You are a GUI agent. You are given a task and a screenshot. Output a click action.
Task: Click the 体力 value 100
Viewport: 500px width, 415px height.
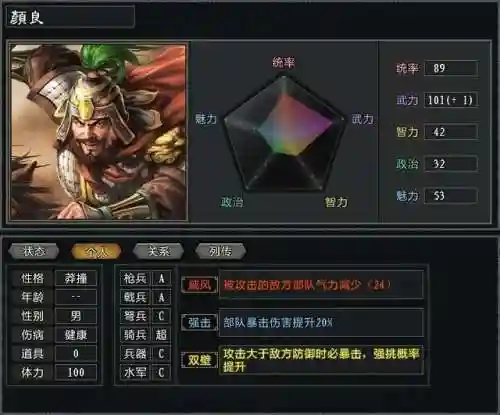click(x=76, y=372)
